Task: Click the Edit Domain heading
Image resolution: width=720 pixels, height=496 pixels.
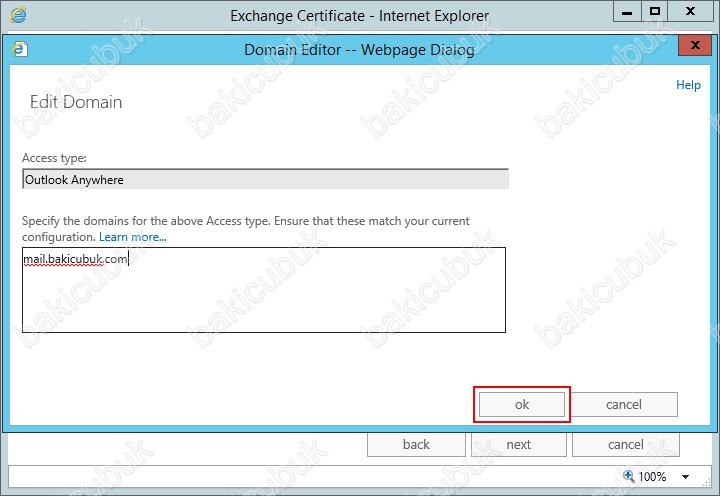Action: click(76, 102)
